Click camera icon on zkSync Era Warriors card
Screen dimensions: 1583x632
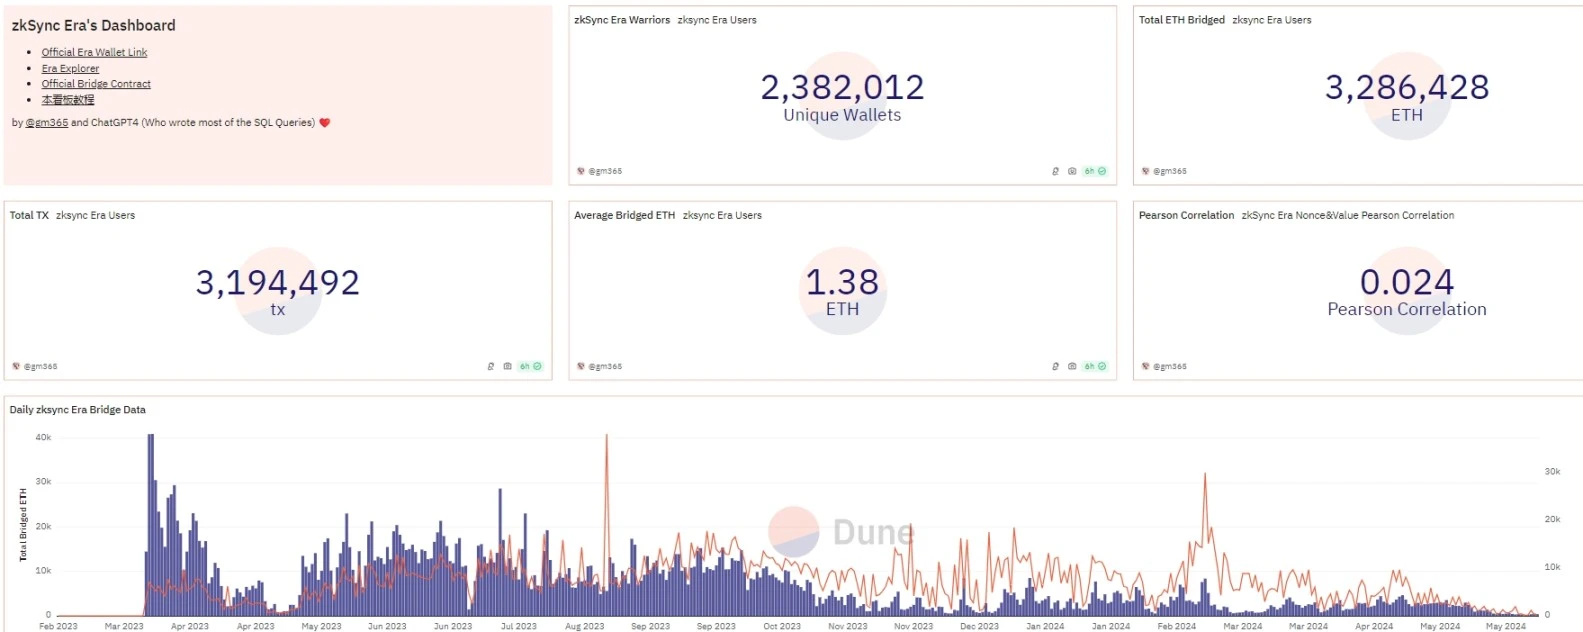(1072, 171)
